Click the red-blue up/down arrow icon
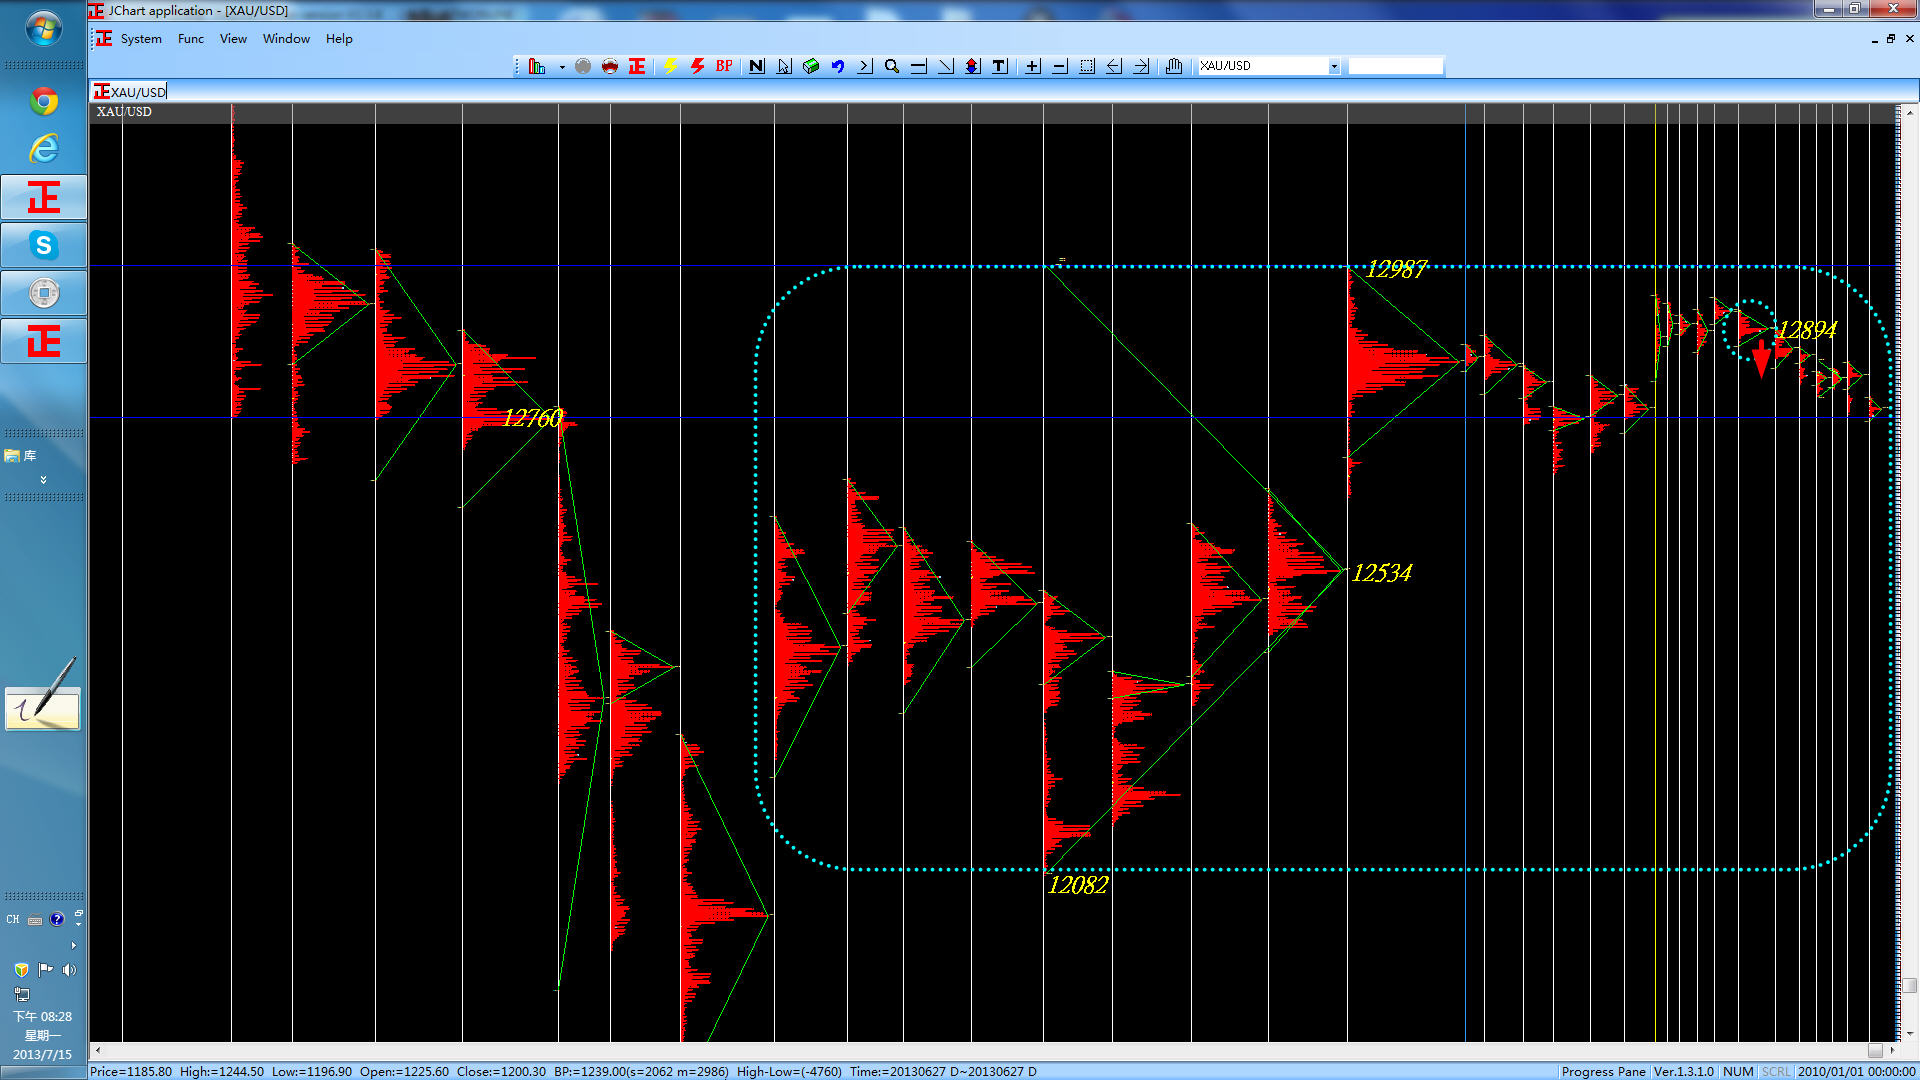The height and width of the screenshot is (1080, 1920). coord(973,66)
